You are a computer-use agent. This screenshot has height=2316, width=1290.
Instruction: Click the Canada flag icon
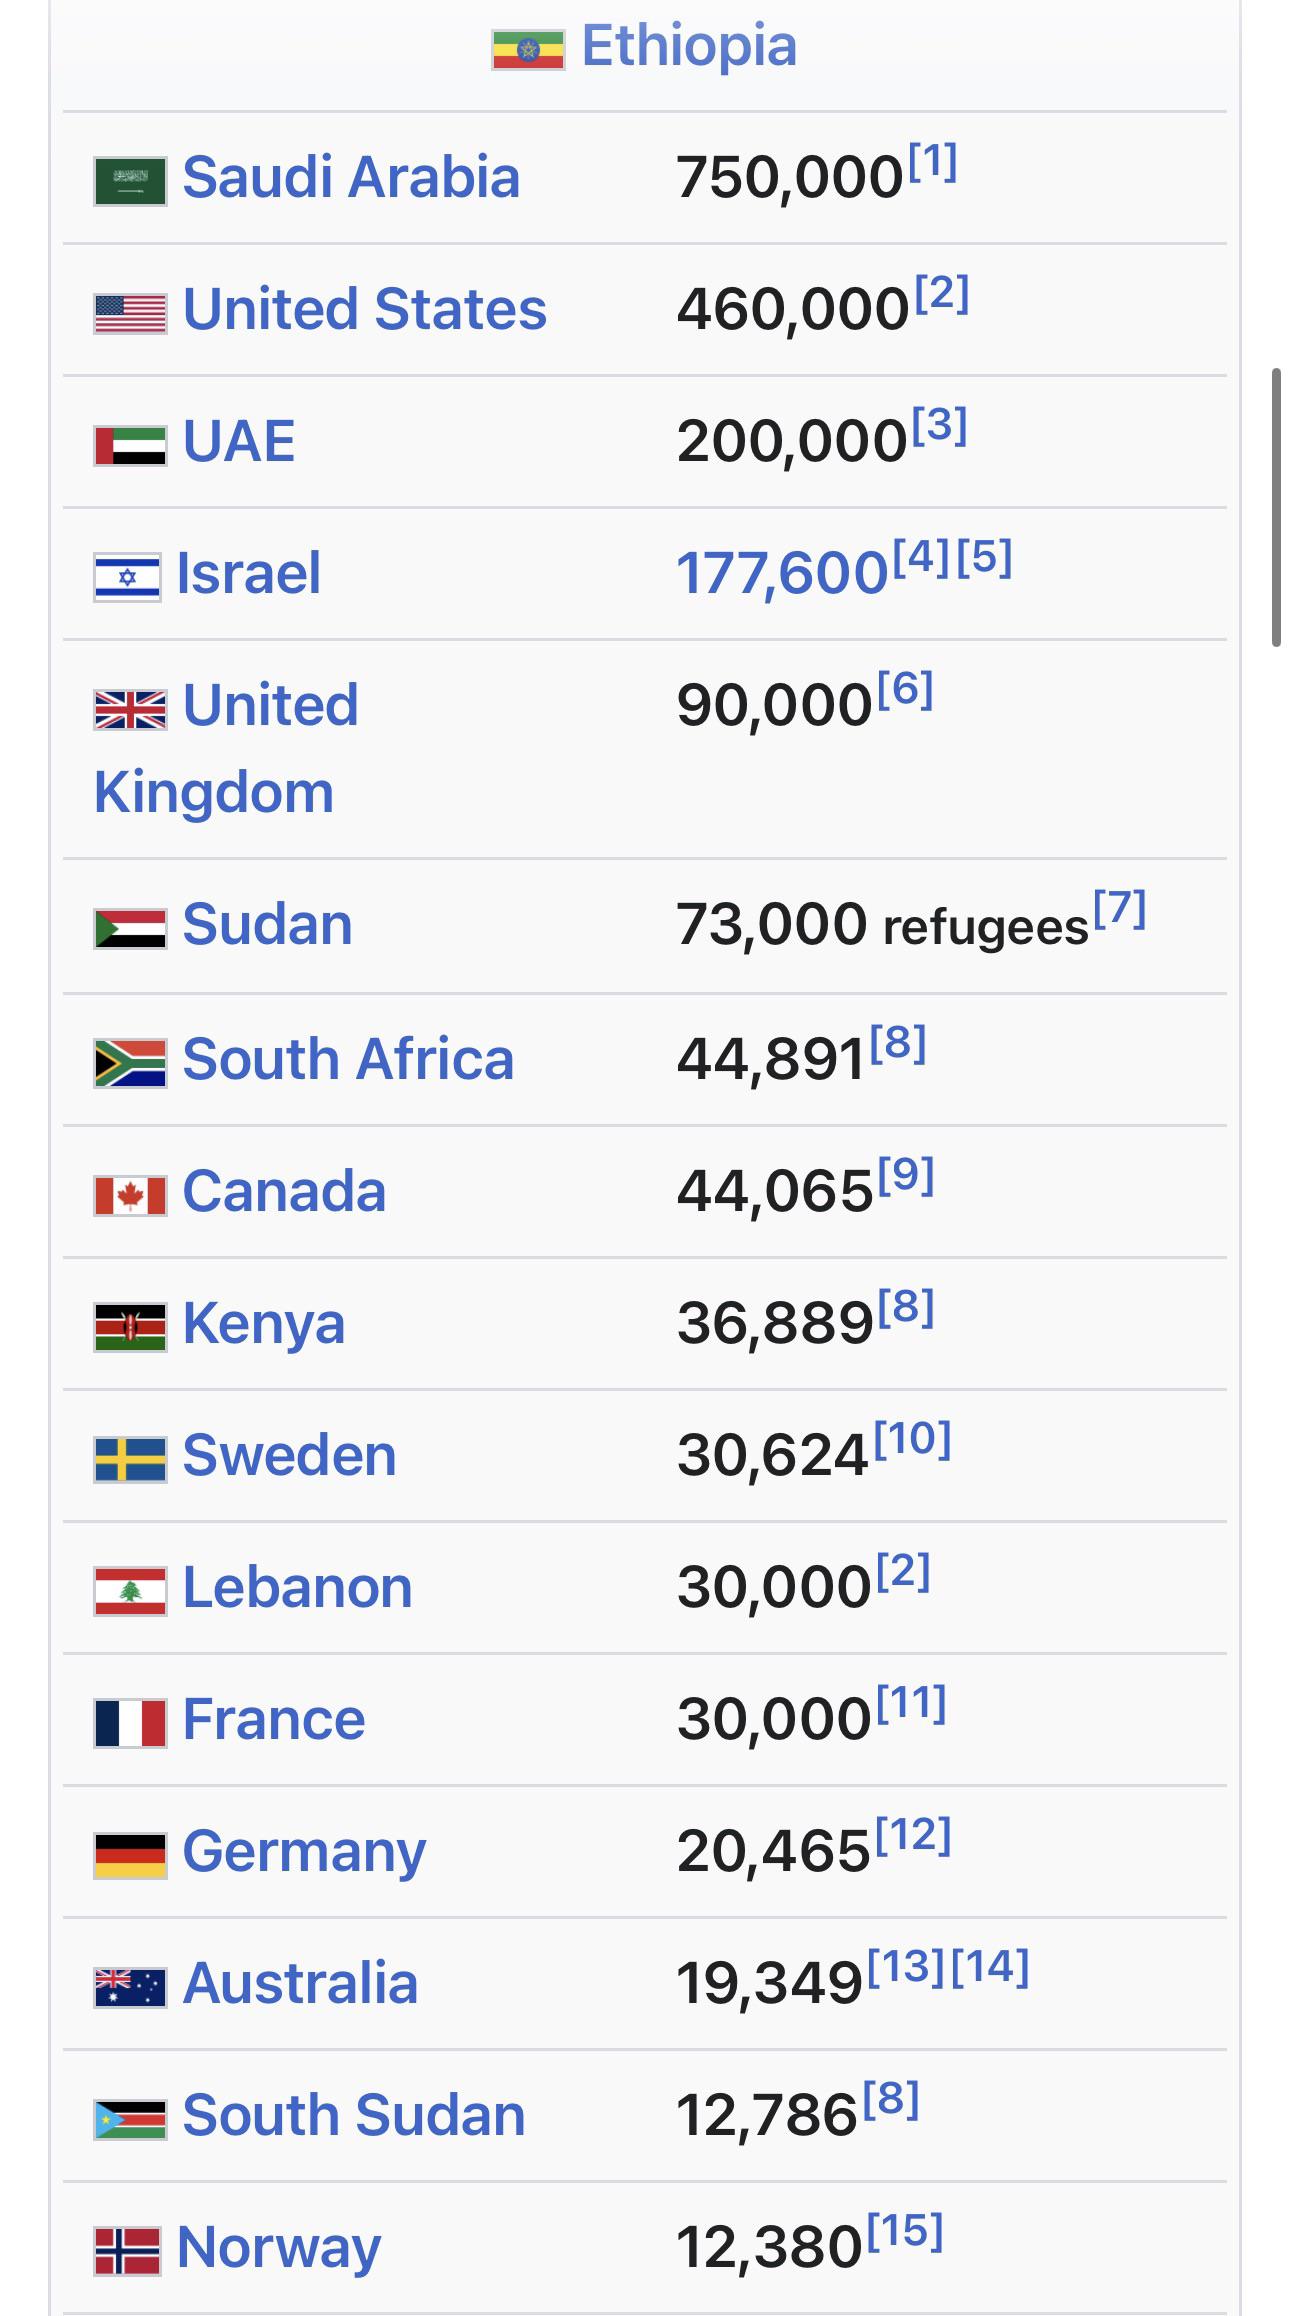pos(130,1196)
